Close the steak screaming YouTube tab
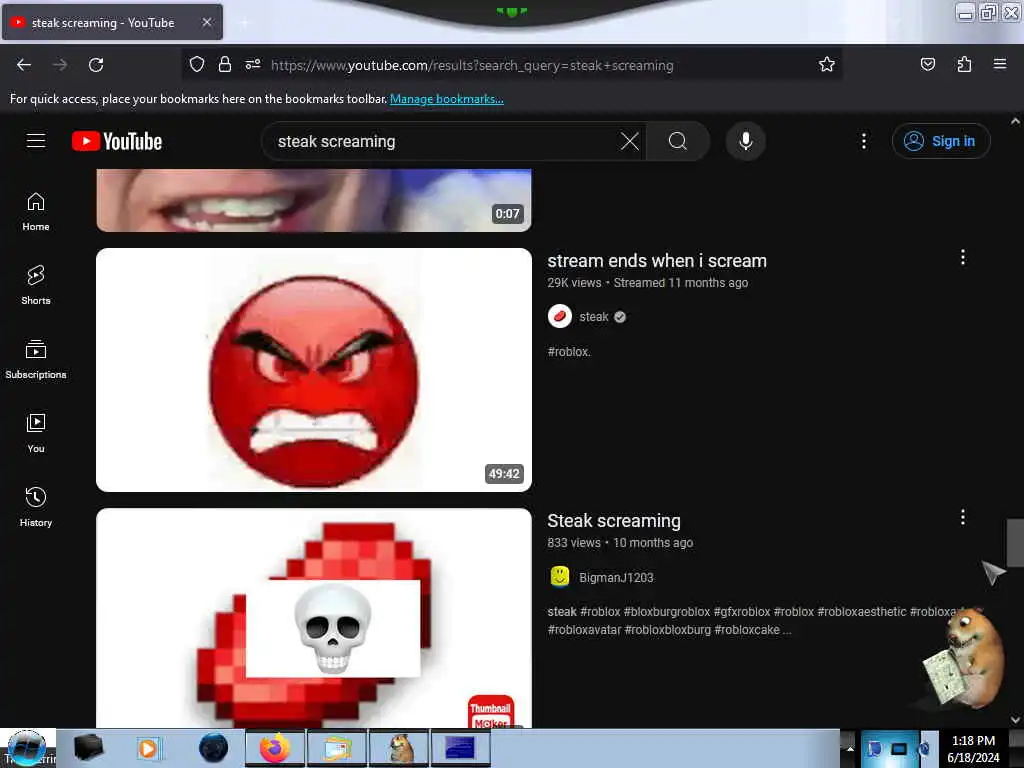Image resolution: width=1024 pixels, height=768 pixels. point(207,22)
